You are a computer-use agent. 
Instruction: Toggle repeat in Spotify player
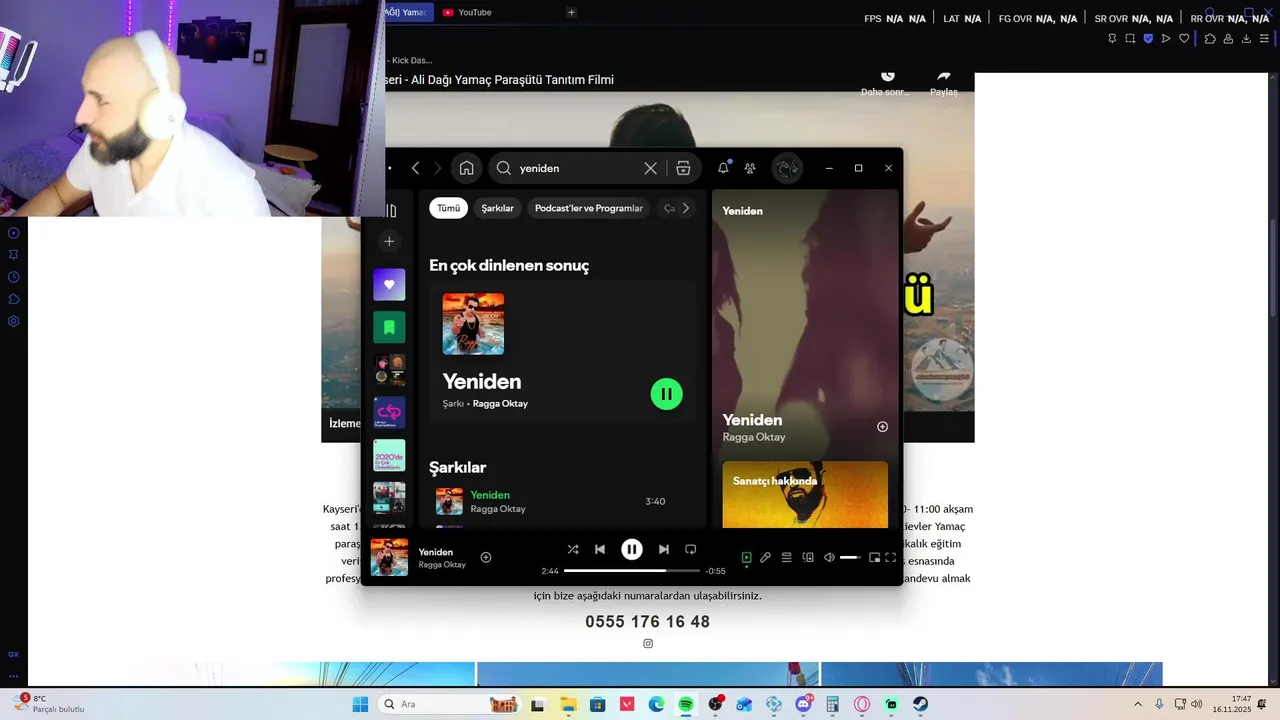tap(690, 549)
